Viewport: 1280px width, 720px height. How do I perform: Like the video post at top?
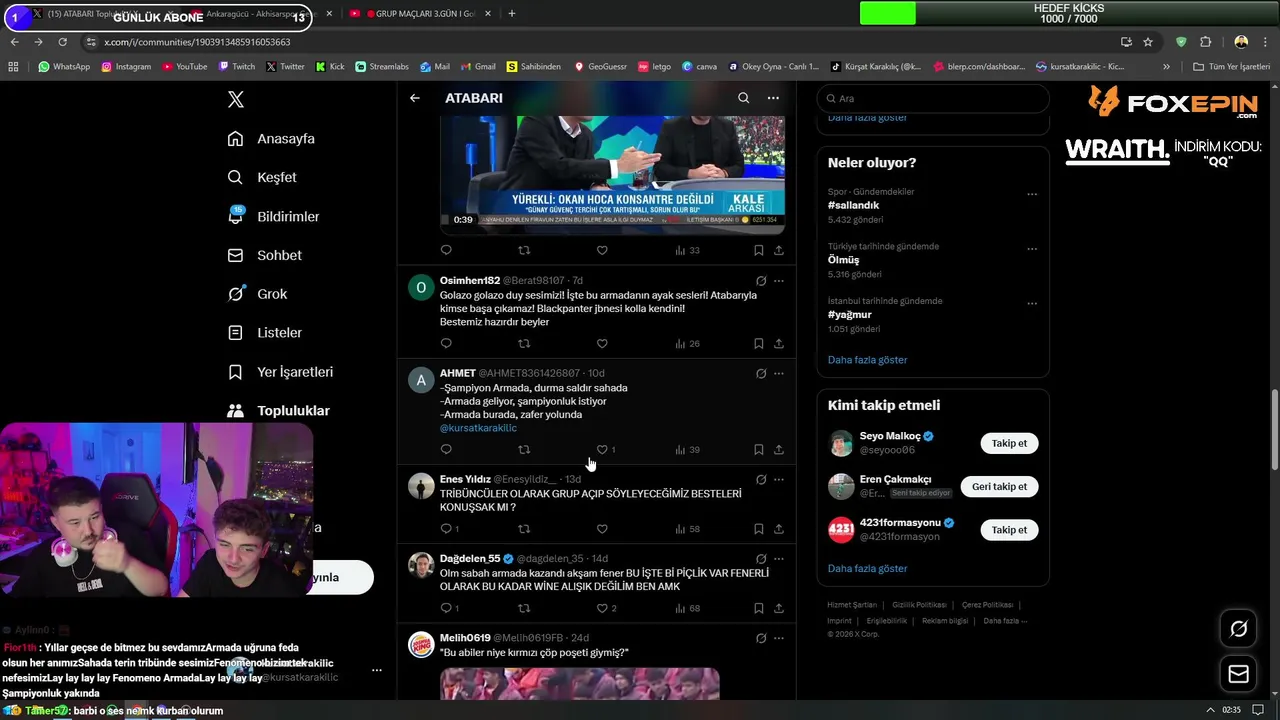pyautogui.click(x=602, y=250)
